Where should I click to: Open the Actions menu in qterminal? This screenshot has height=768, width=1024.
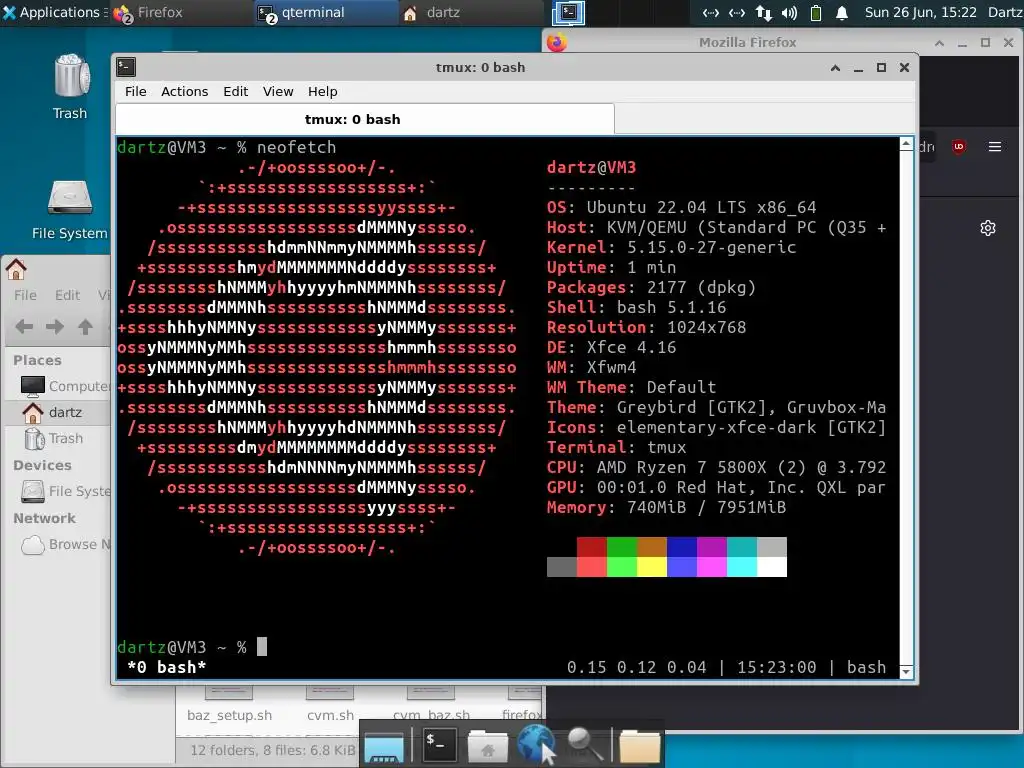tap(184, 91)
